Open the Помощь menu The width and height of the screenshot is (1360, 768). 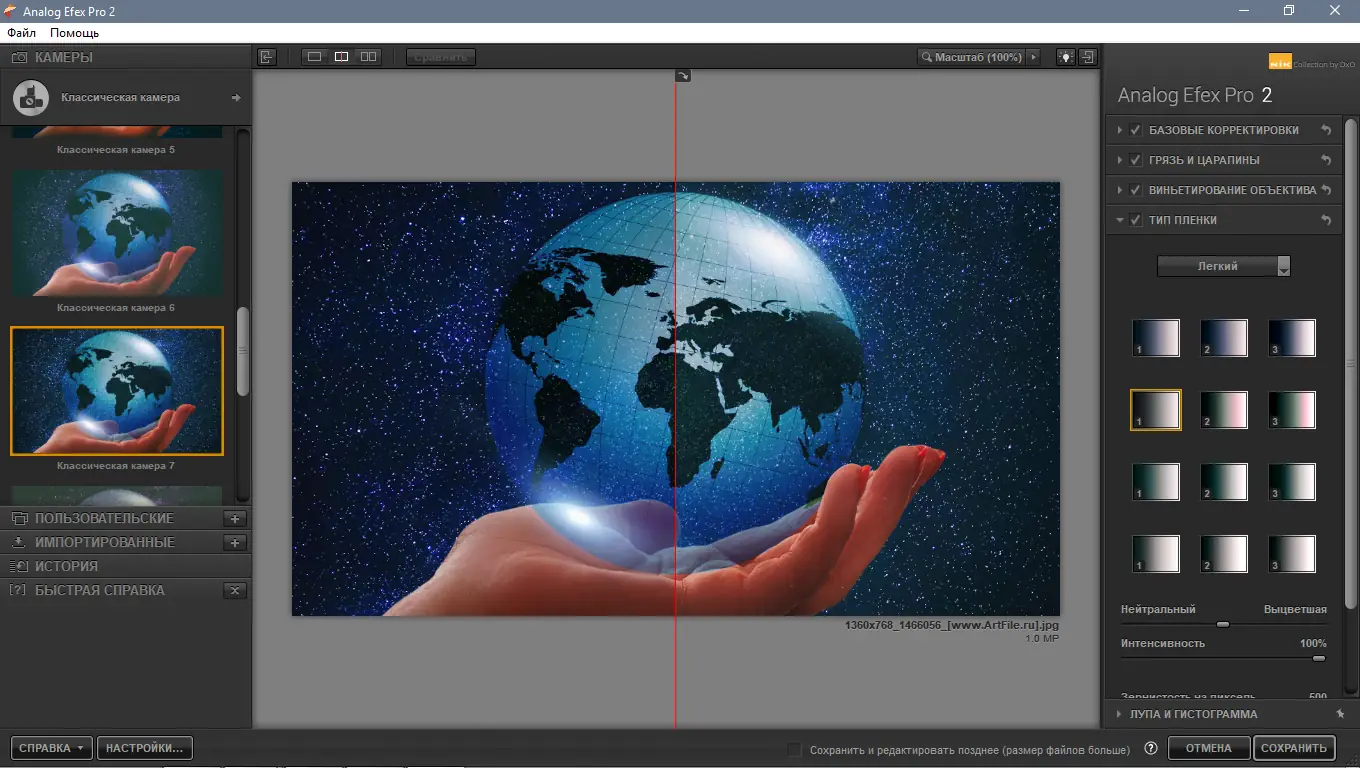coord(74,32)
